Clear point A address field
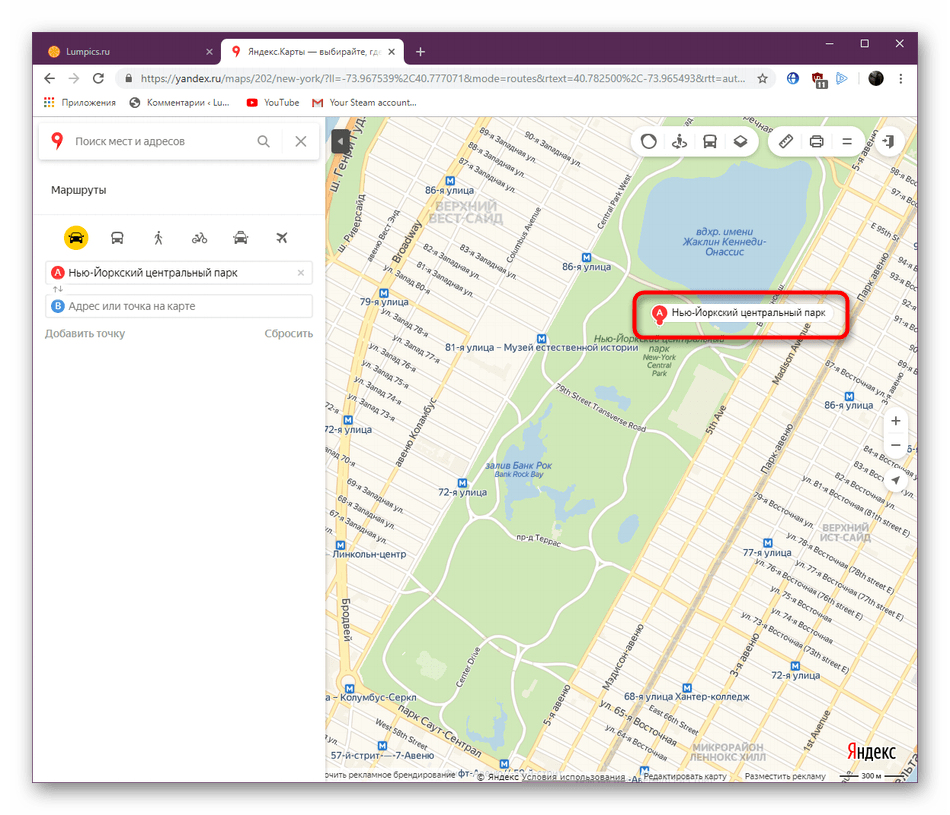Screen dimensions: 950x815 [301, 273]
